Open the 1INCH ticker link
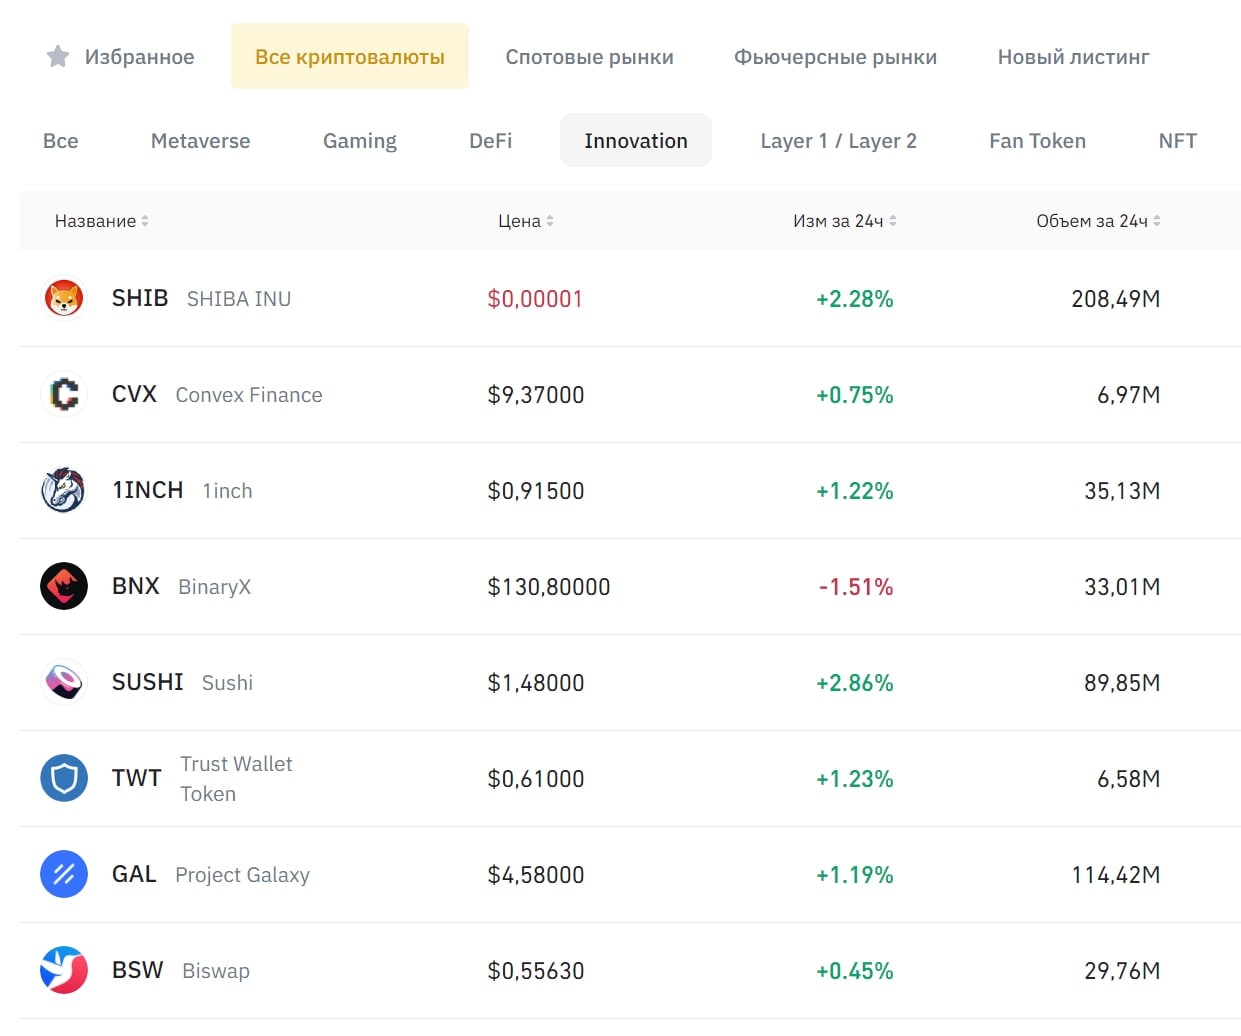Screen dimensions: 1241x1036 click(147, 490)
